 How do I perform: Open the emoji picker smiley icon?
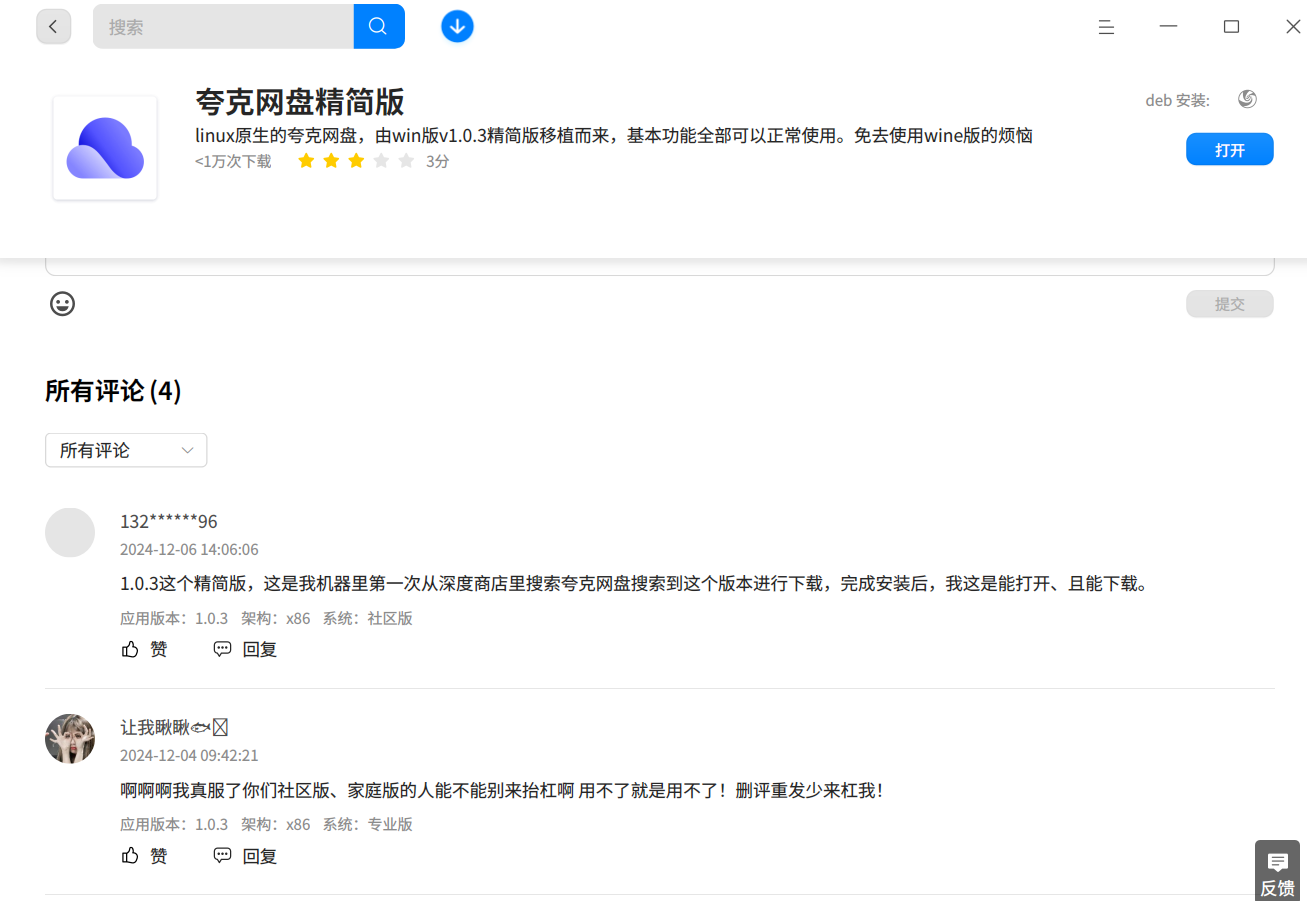coord(62,304)
